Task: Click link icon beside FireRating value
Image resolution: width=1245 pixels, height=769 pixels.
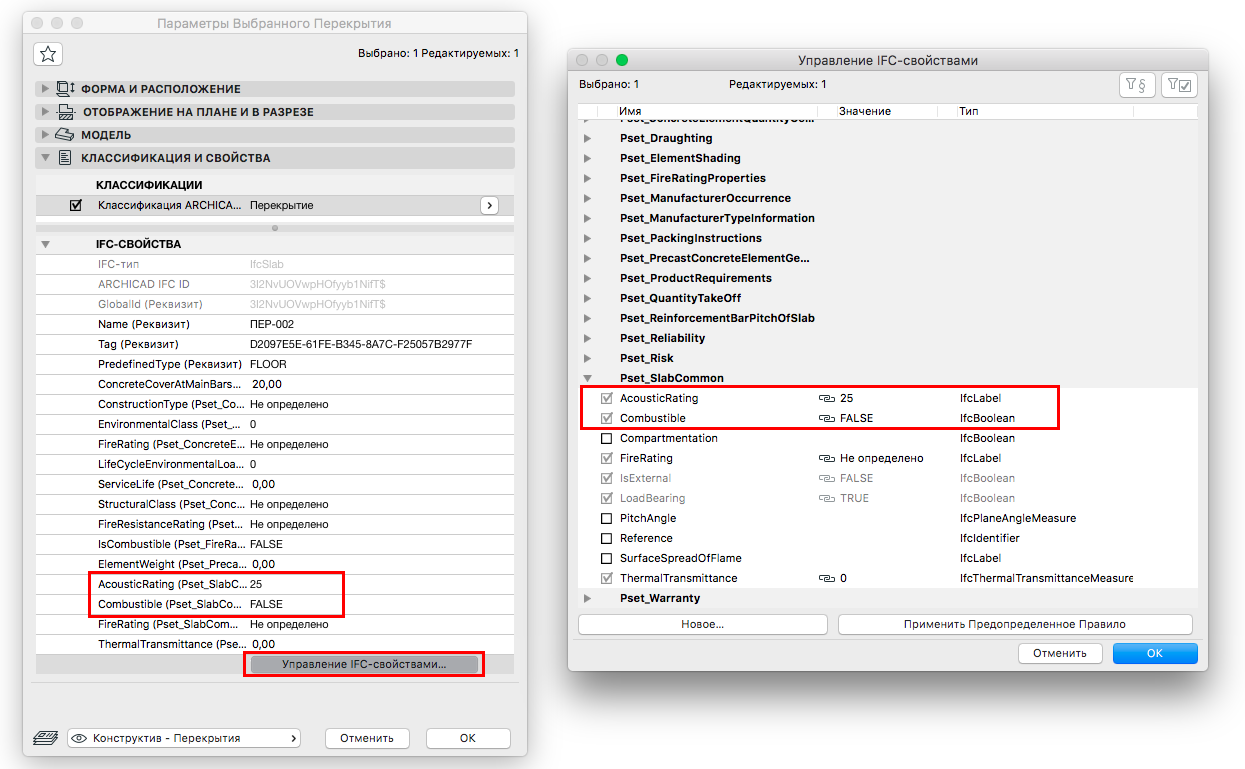Action: tap(826, 458)
